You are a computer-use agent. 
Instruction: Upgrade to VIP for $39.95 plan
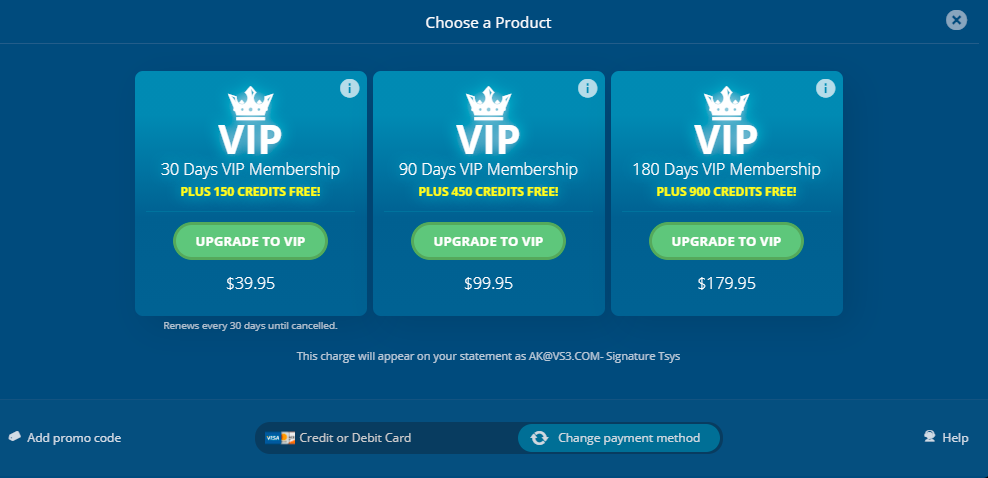click(x=250, y=241)
